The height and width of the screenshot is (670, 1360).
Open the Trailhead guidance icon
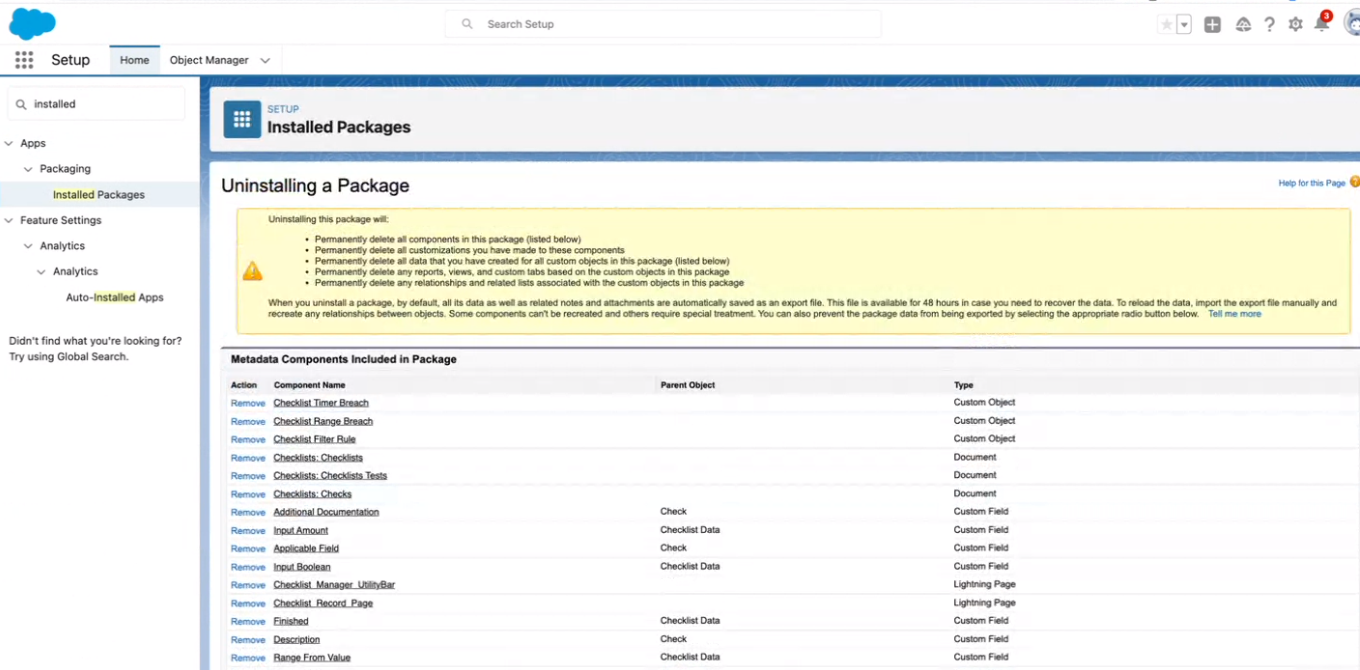(1243, 25)
